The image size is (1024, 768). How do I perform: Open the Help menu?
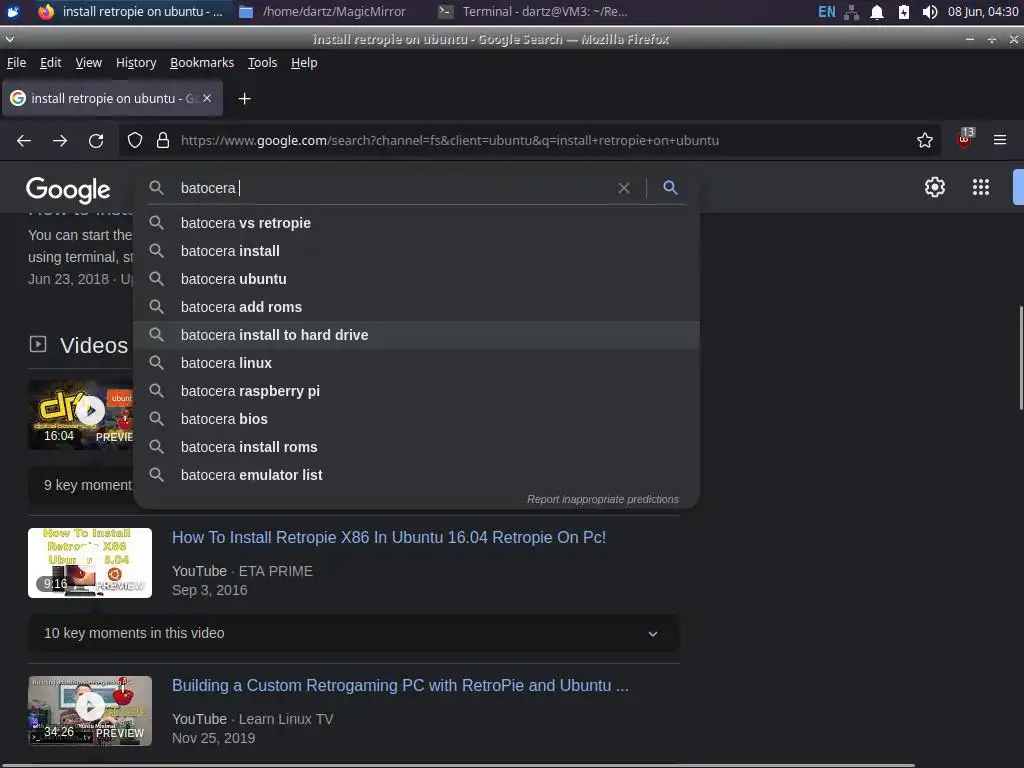[x=304, y=63]
